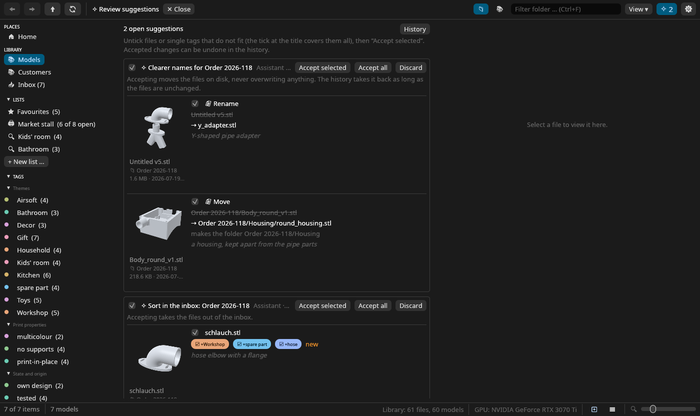Filter by the Household (4) tag
700x416 pixels.
pyautogui.click(x=39, y=250)
